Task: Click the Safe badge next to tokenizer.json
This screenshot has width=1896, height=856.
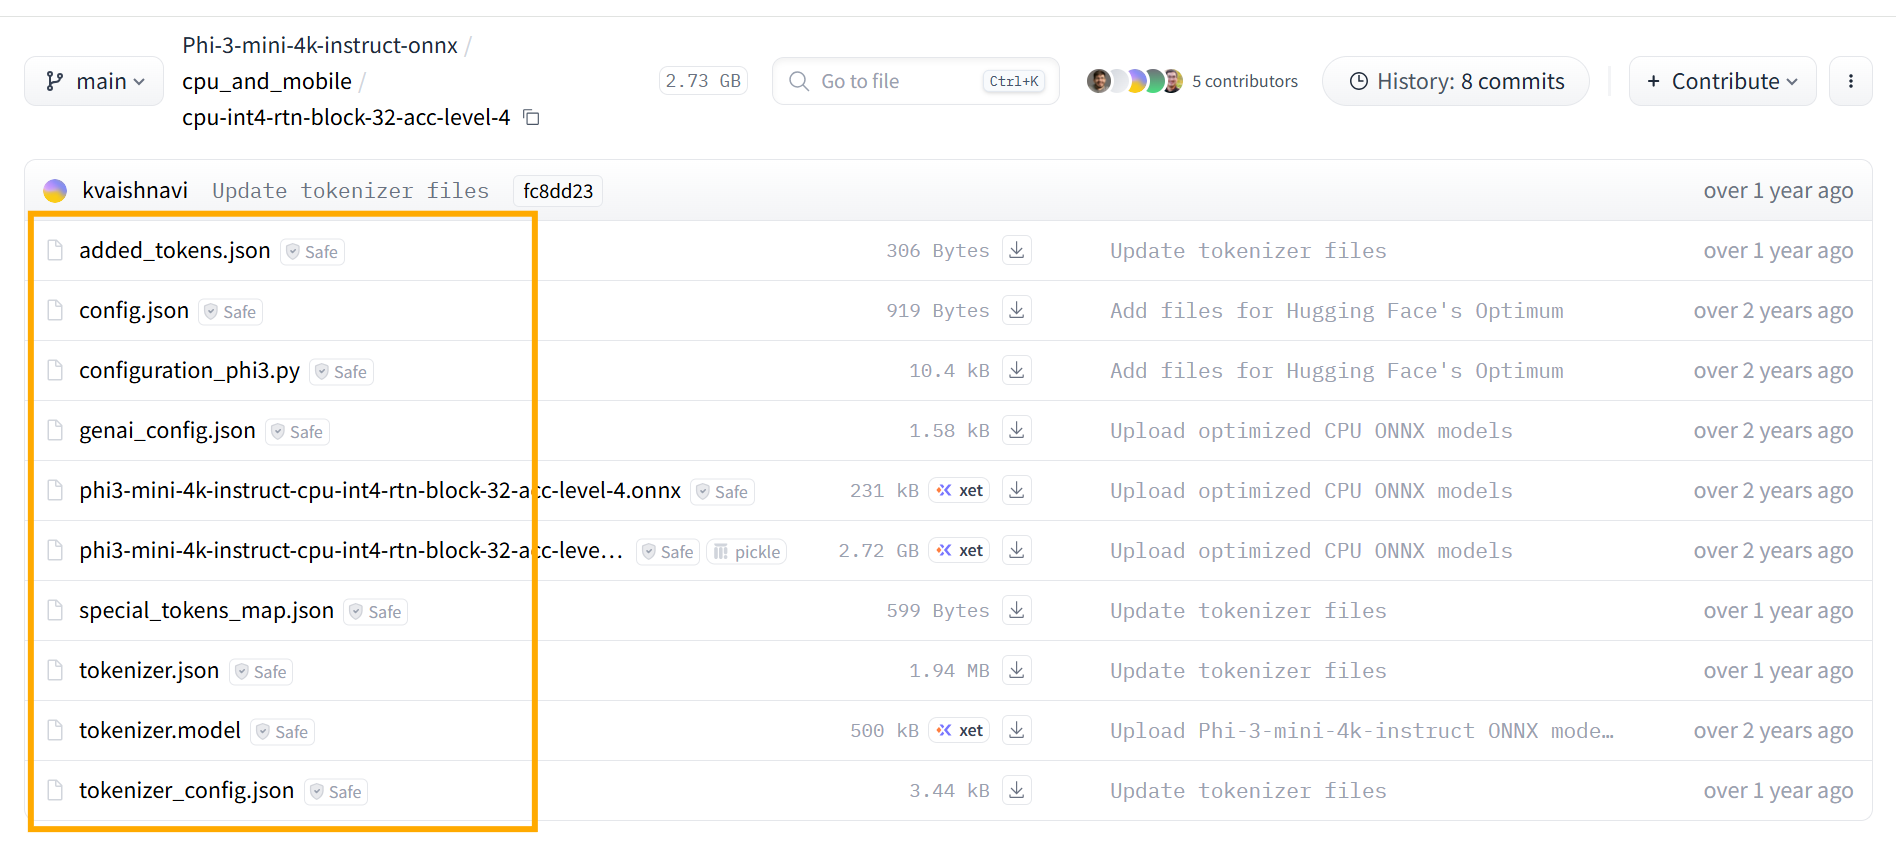Action: click(x=261, y=671)
